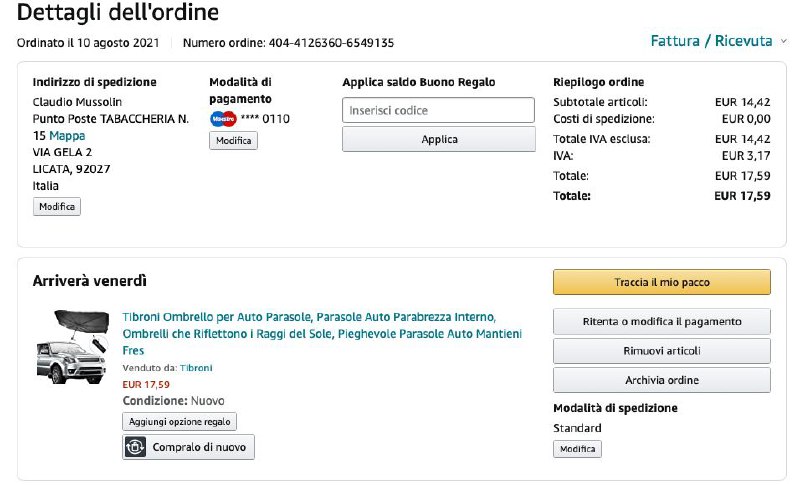
Task: Click the Dettagli dell'ordine heading
Action: coord(118,13)
